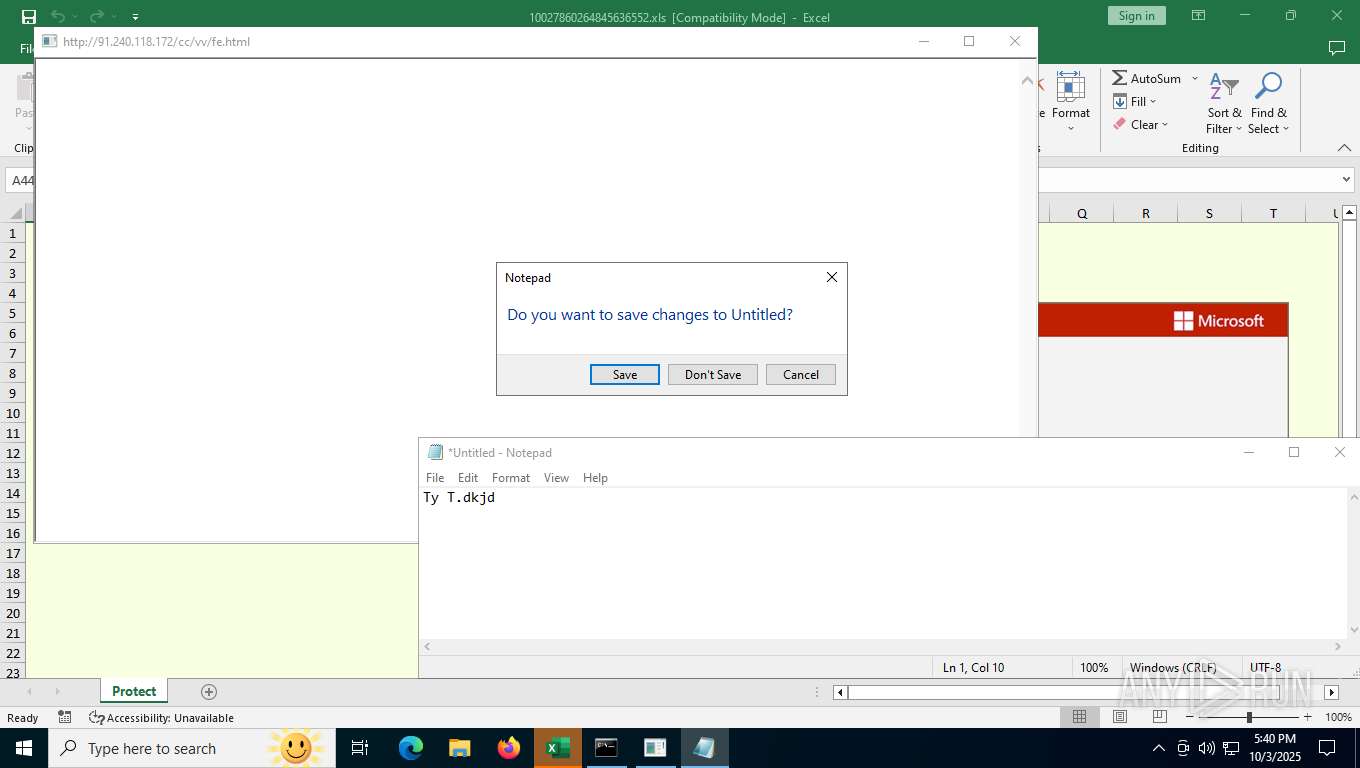
Task: Select row header 20
Action: (x=13, y=613)
